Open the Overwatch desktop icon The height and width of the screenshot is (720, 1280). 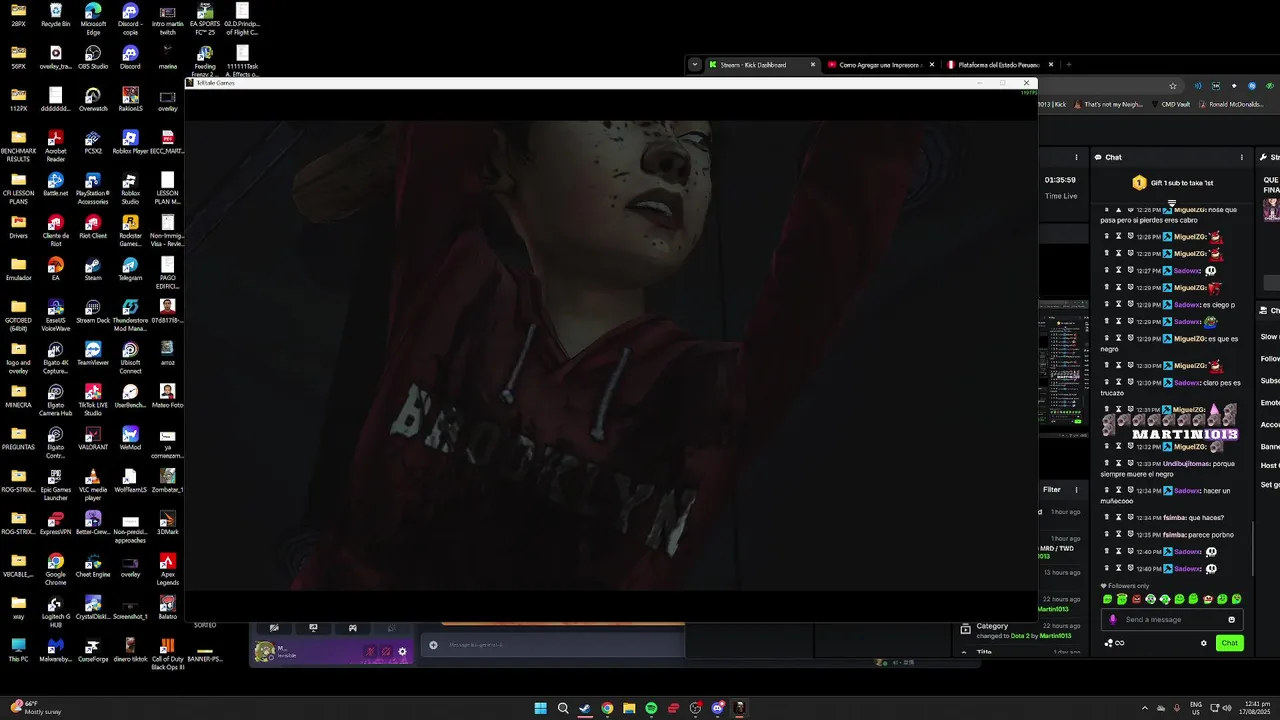(93, 99)
